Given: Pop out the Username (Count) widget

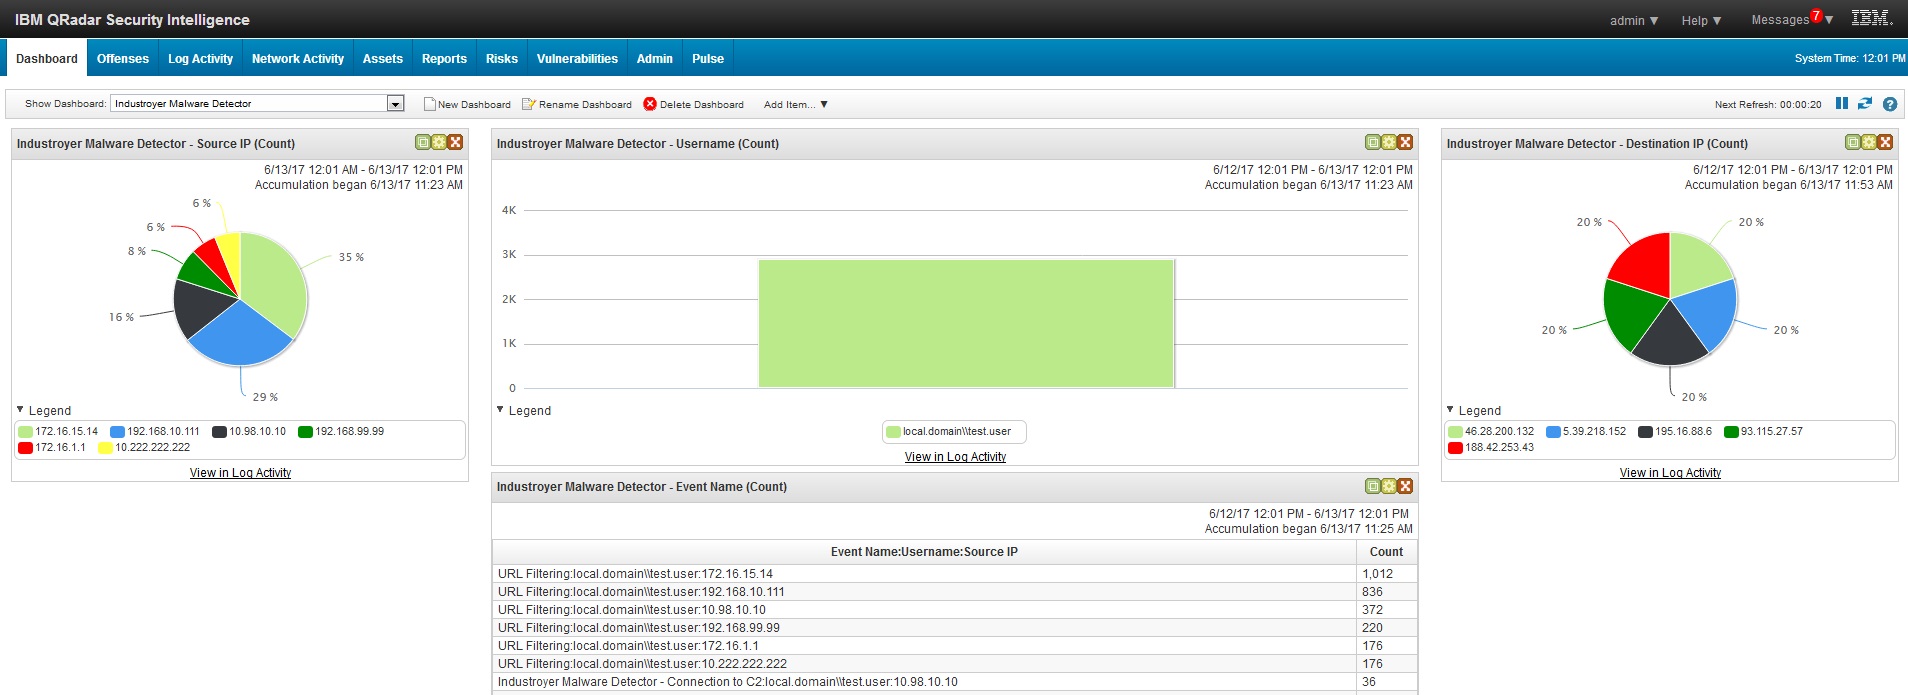Looking at the screenshot, I should (x=1373, y=143).
